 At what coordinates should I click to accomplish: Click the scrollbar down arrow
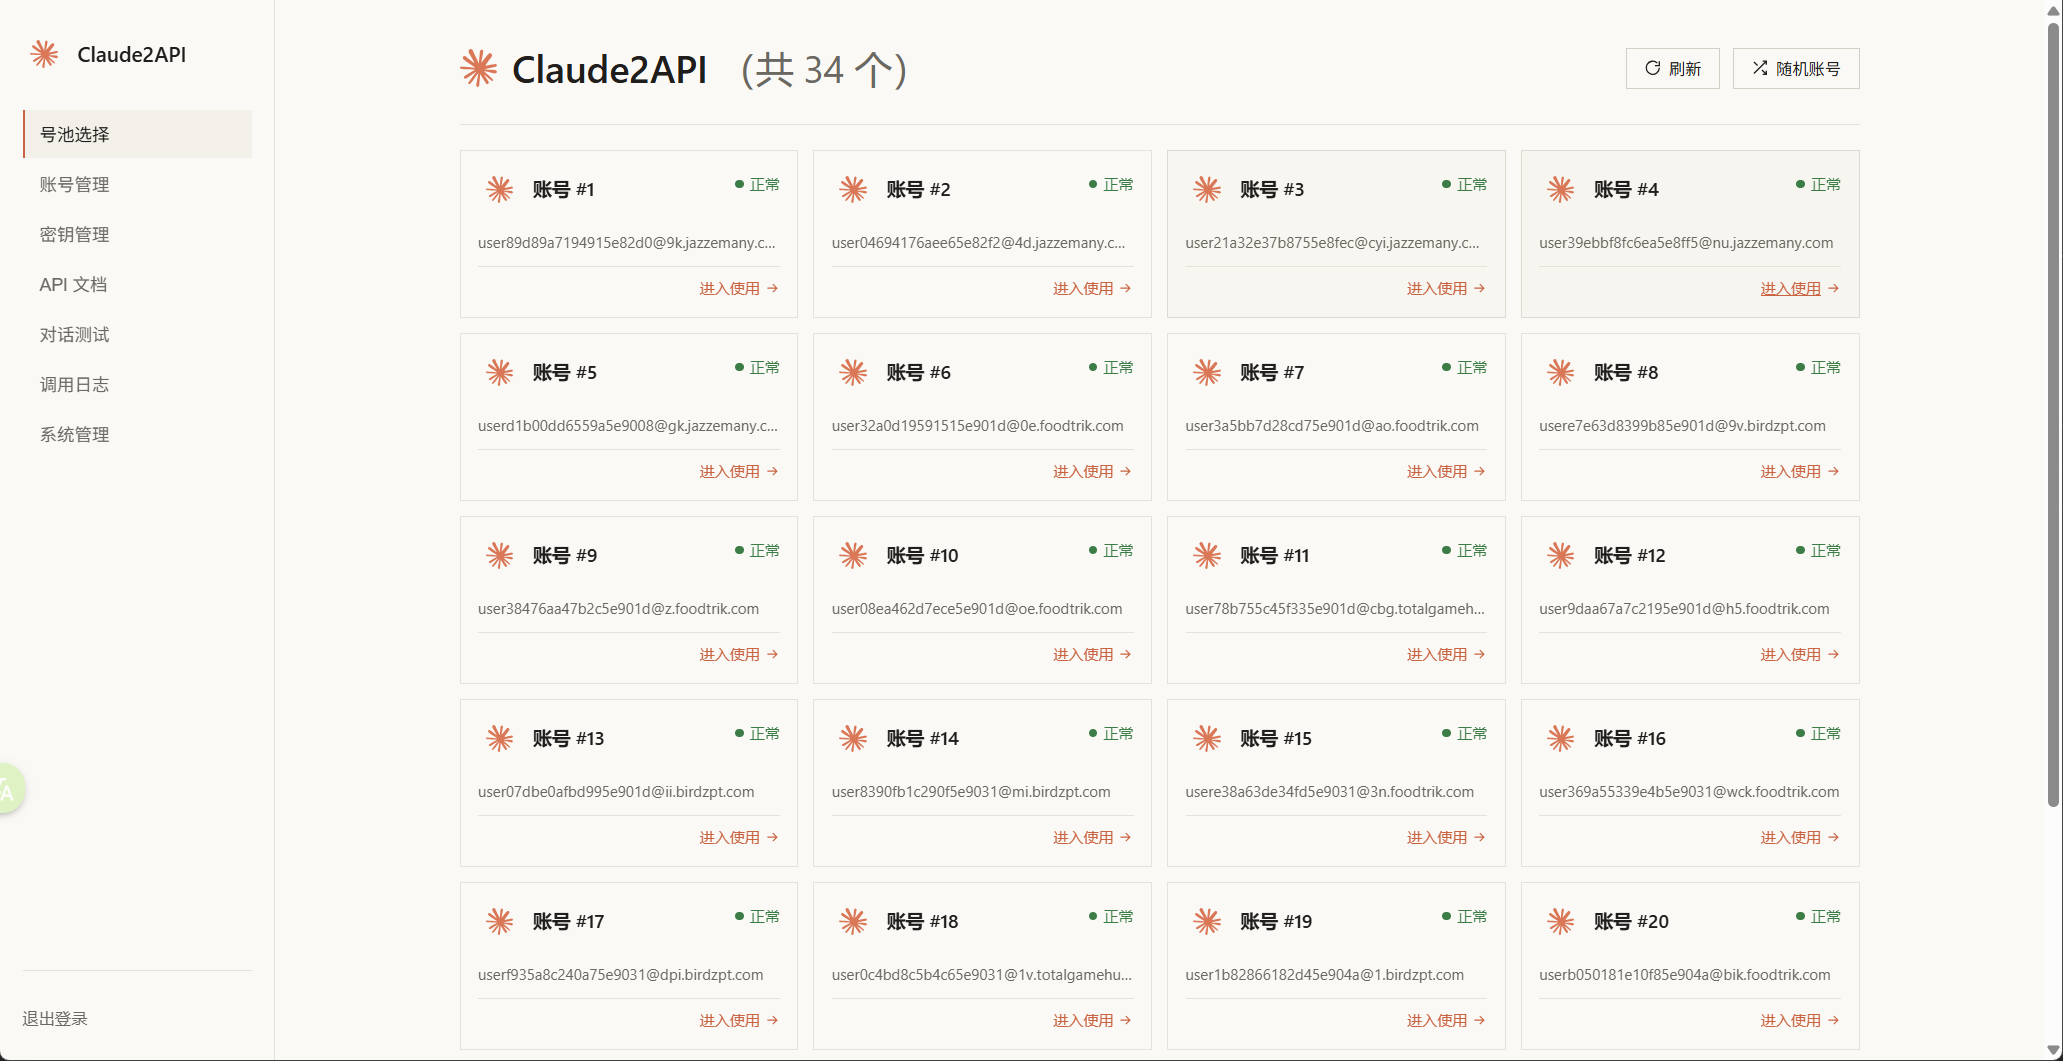(x=2053, y=1050)
